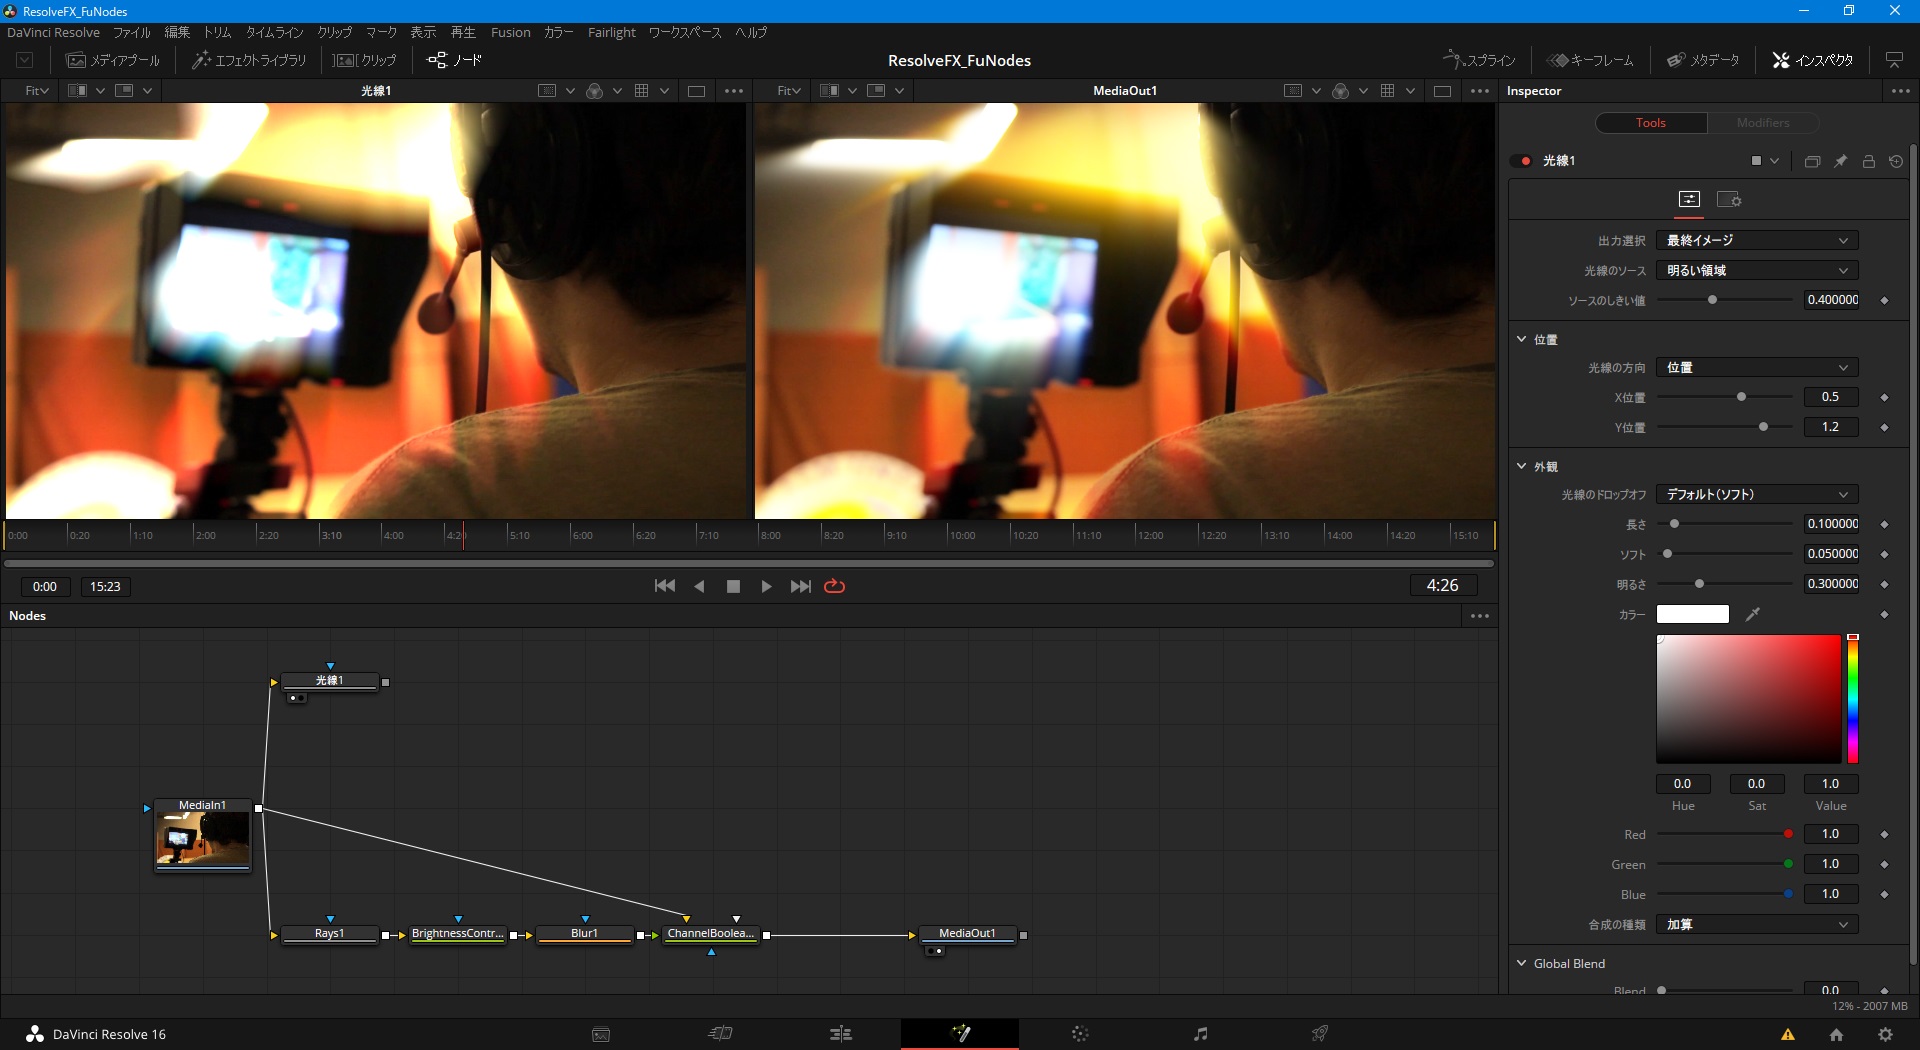1920x1050 pixels.
Task: Open Project Settings gear icon
Action: (1885, 1035)
